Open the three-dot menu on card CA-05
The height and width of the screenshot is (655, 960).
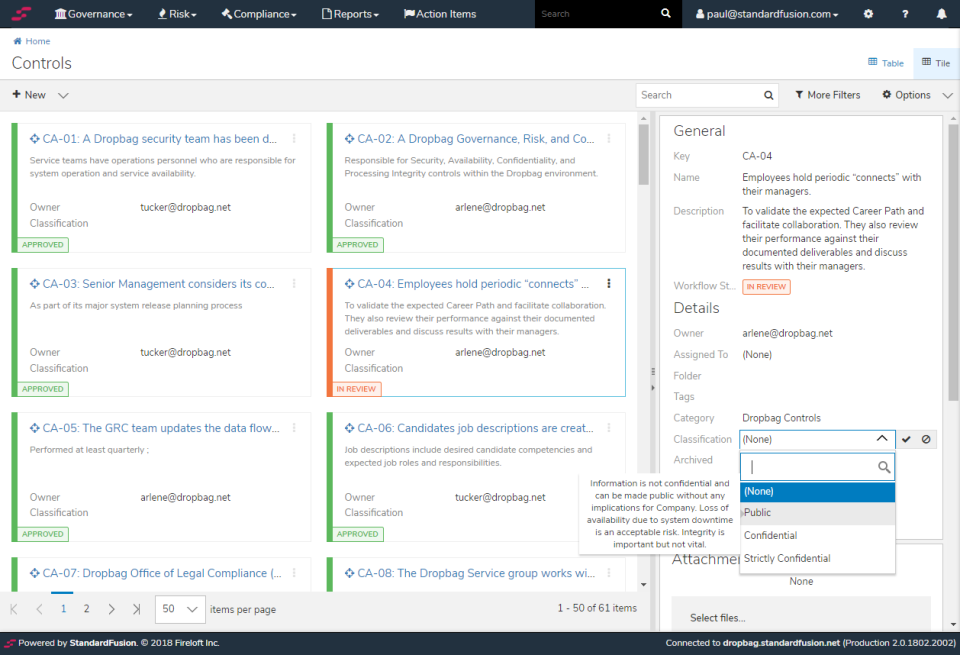(294, 428)
